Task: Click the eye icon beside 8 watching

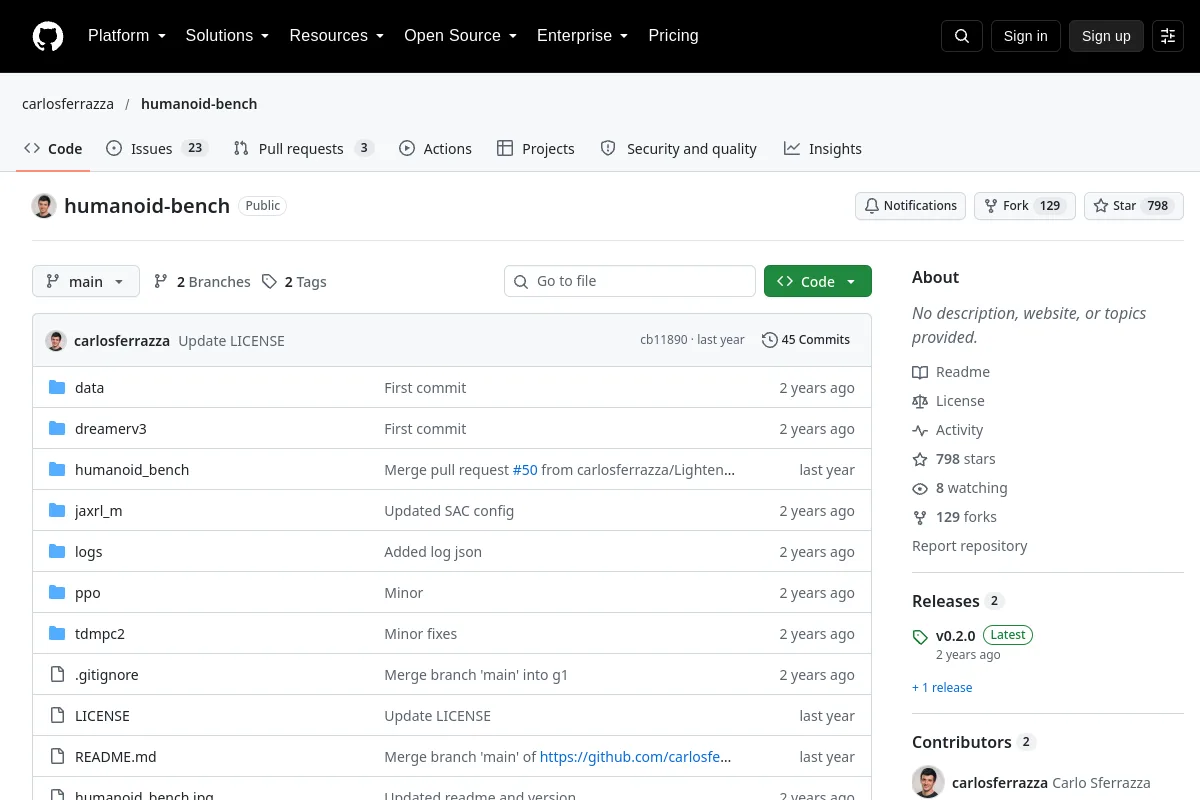Action: click(920, 488)
